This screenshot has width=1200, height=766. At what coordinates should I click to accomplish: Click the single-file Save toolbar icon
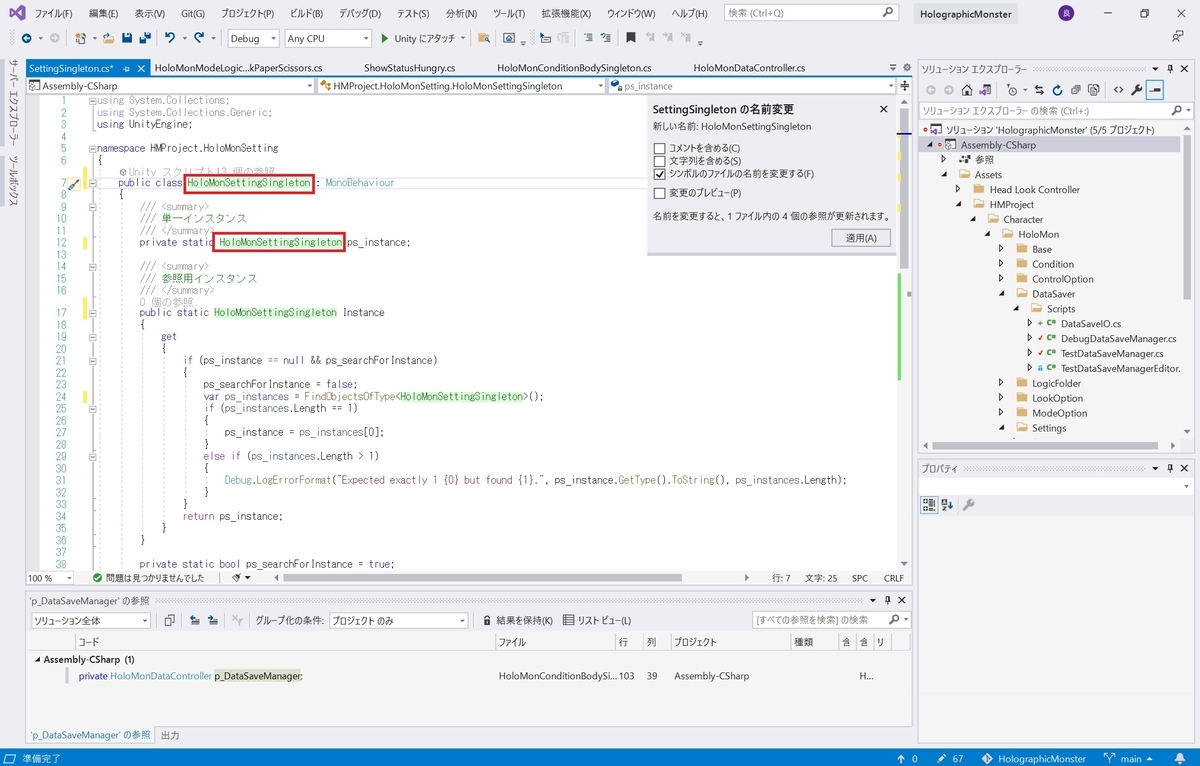127,38
